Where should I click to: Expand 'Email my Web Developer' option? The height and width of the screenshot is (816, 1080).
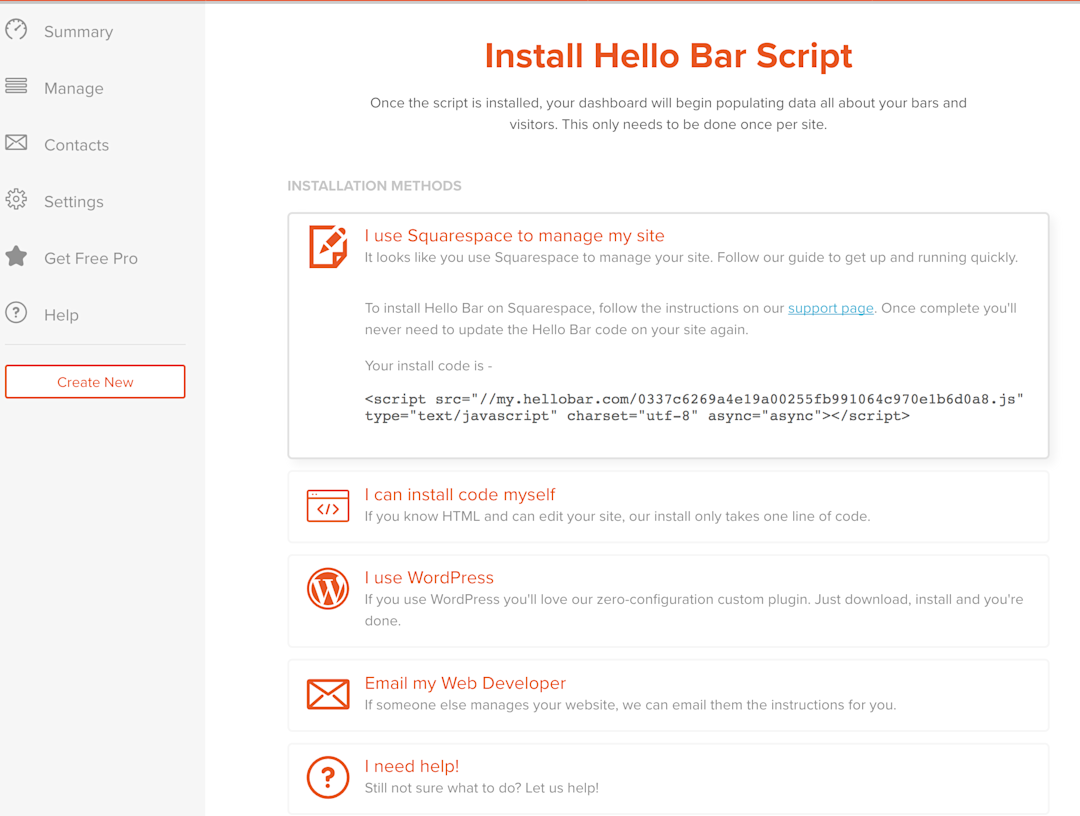tap(668, 695)
